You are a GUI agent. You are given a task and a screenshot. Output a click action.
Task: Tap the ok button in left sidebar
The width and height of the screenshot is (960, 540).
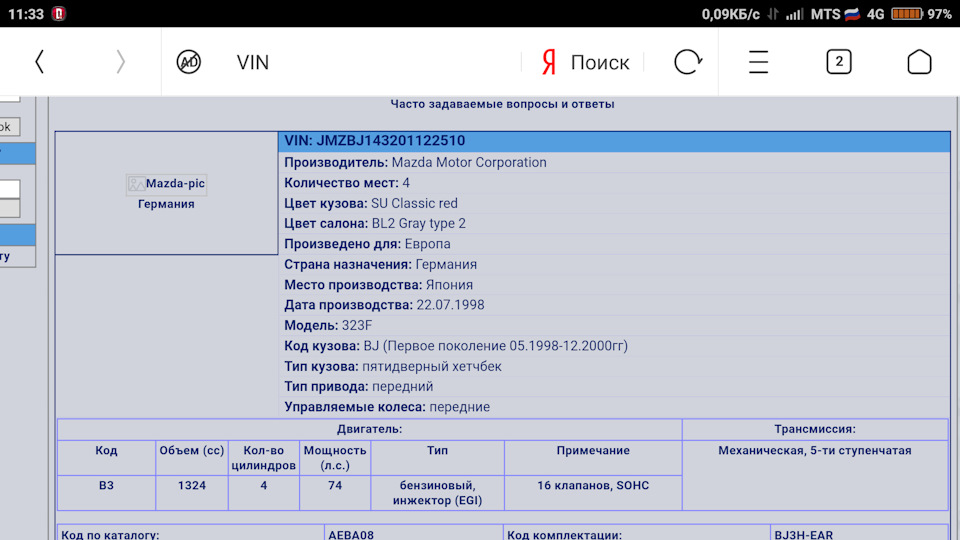9,127
